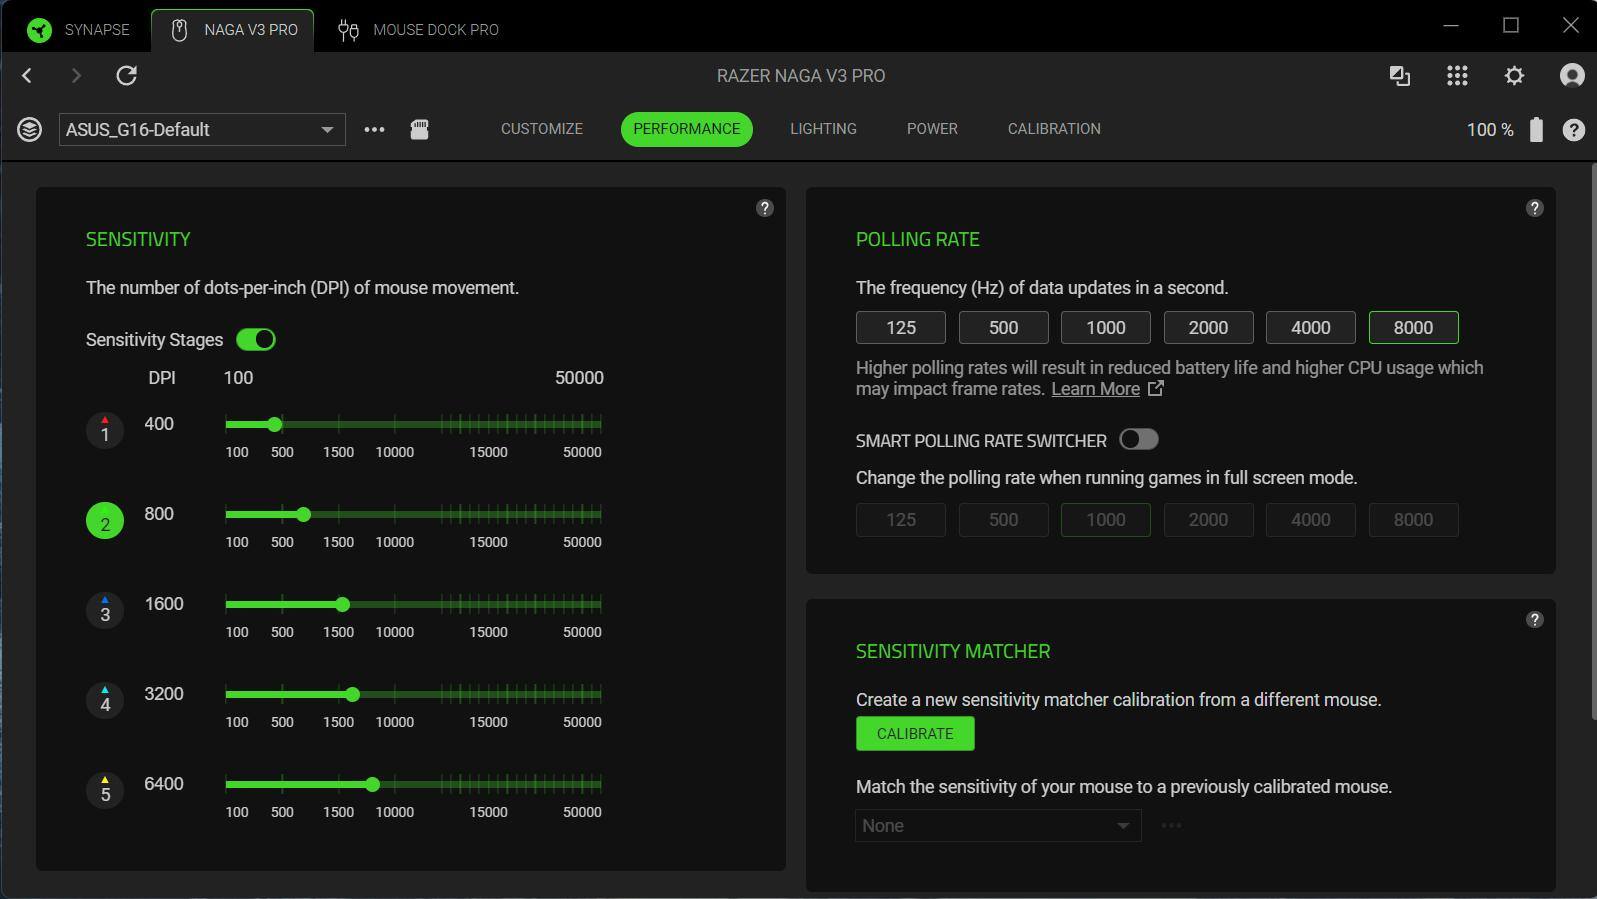1597x899 pixels.
Task: Select sensitivity stage 5
Action: coord(105,791)
